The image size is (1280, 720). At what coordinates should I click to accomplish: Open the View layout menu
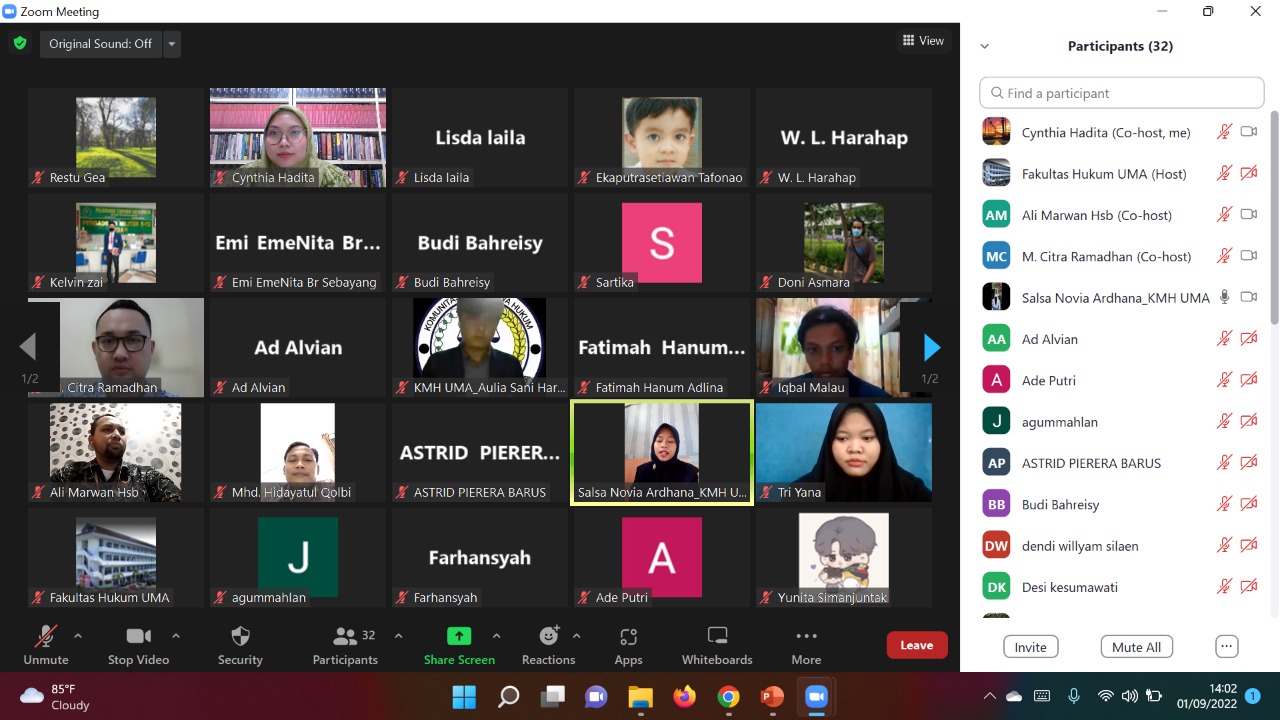[923, 41]
